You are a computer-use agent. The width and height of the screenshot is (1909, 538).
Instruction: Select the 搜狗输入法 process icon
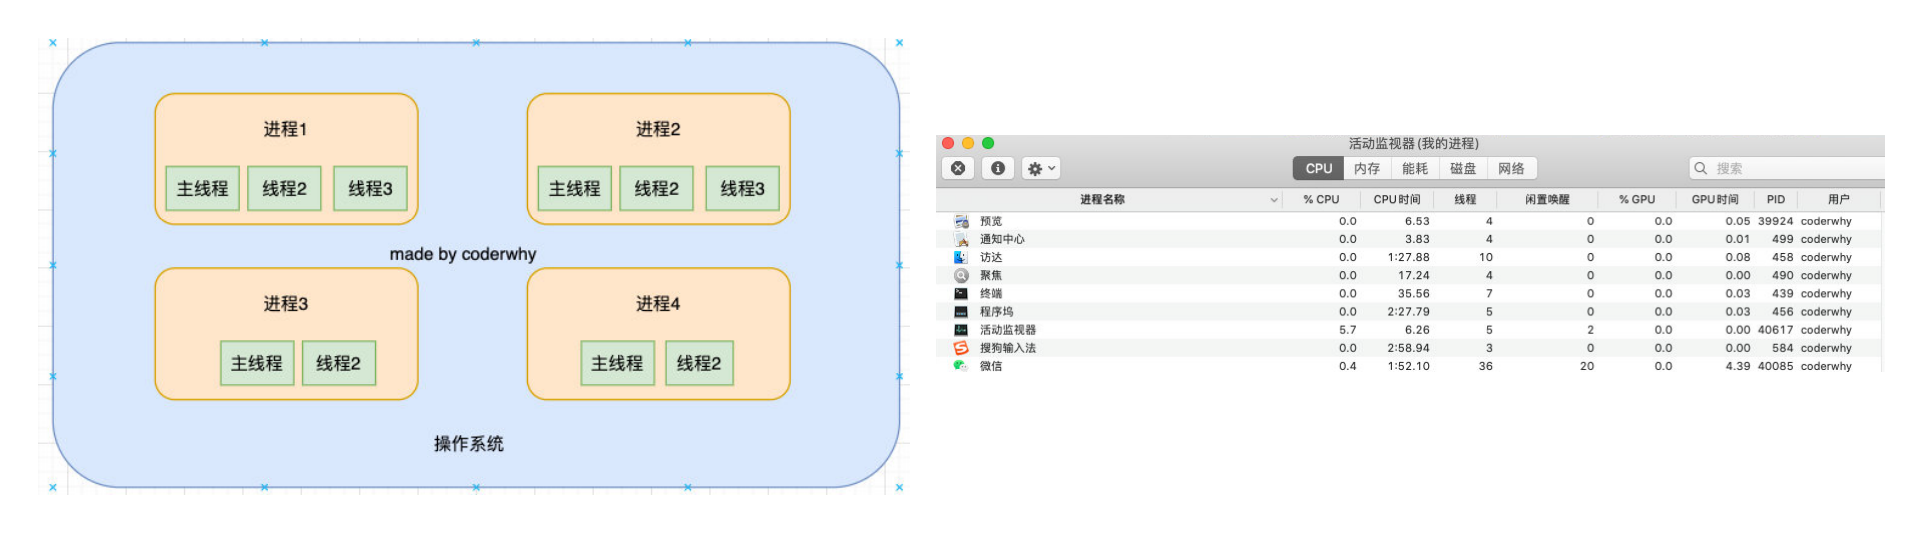coord(961,348)
